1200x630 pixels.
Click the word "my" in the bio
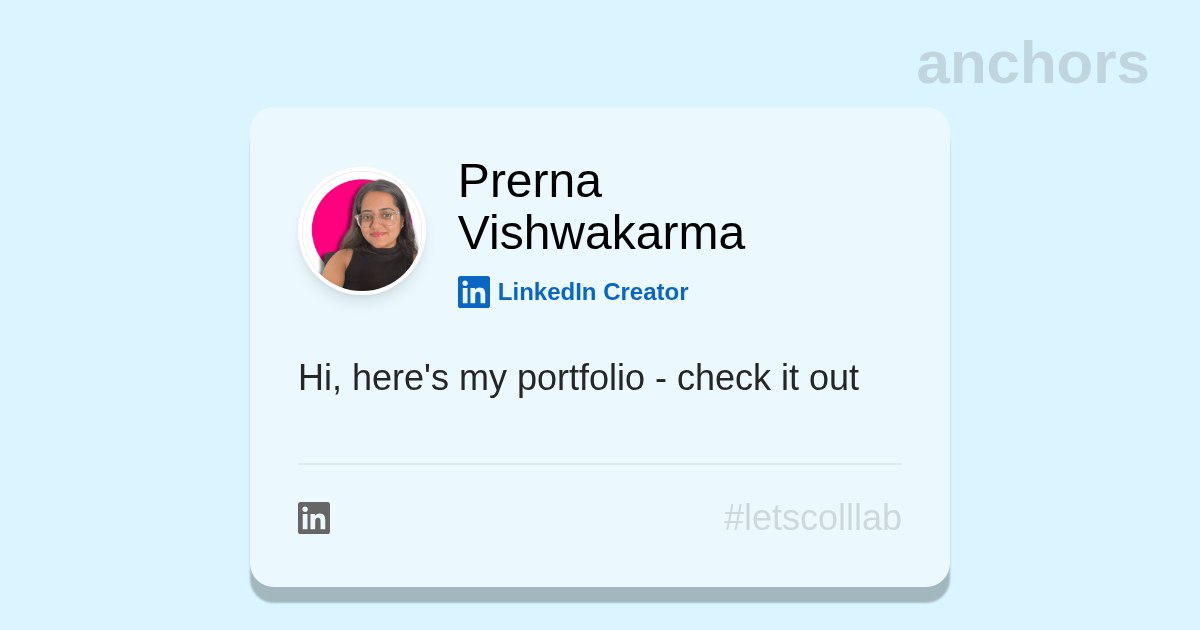tap(482, 379)
